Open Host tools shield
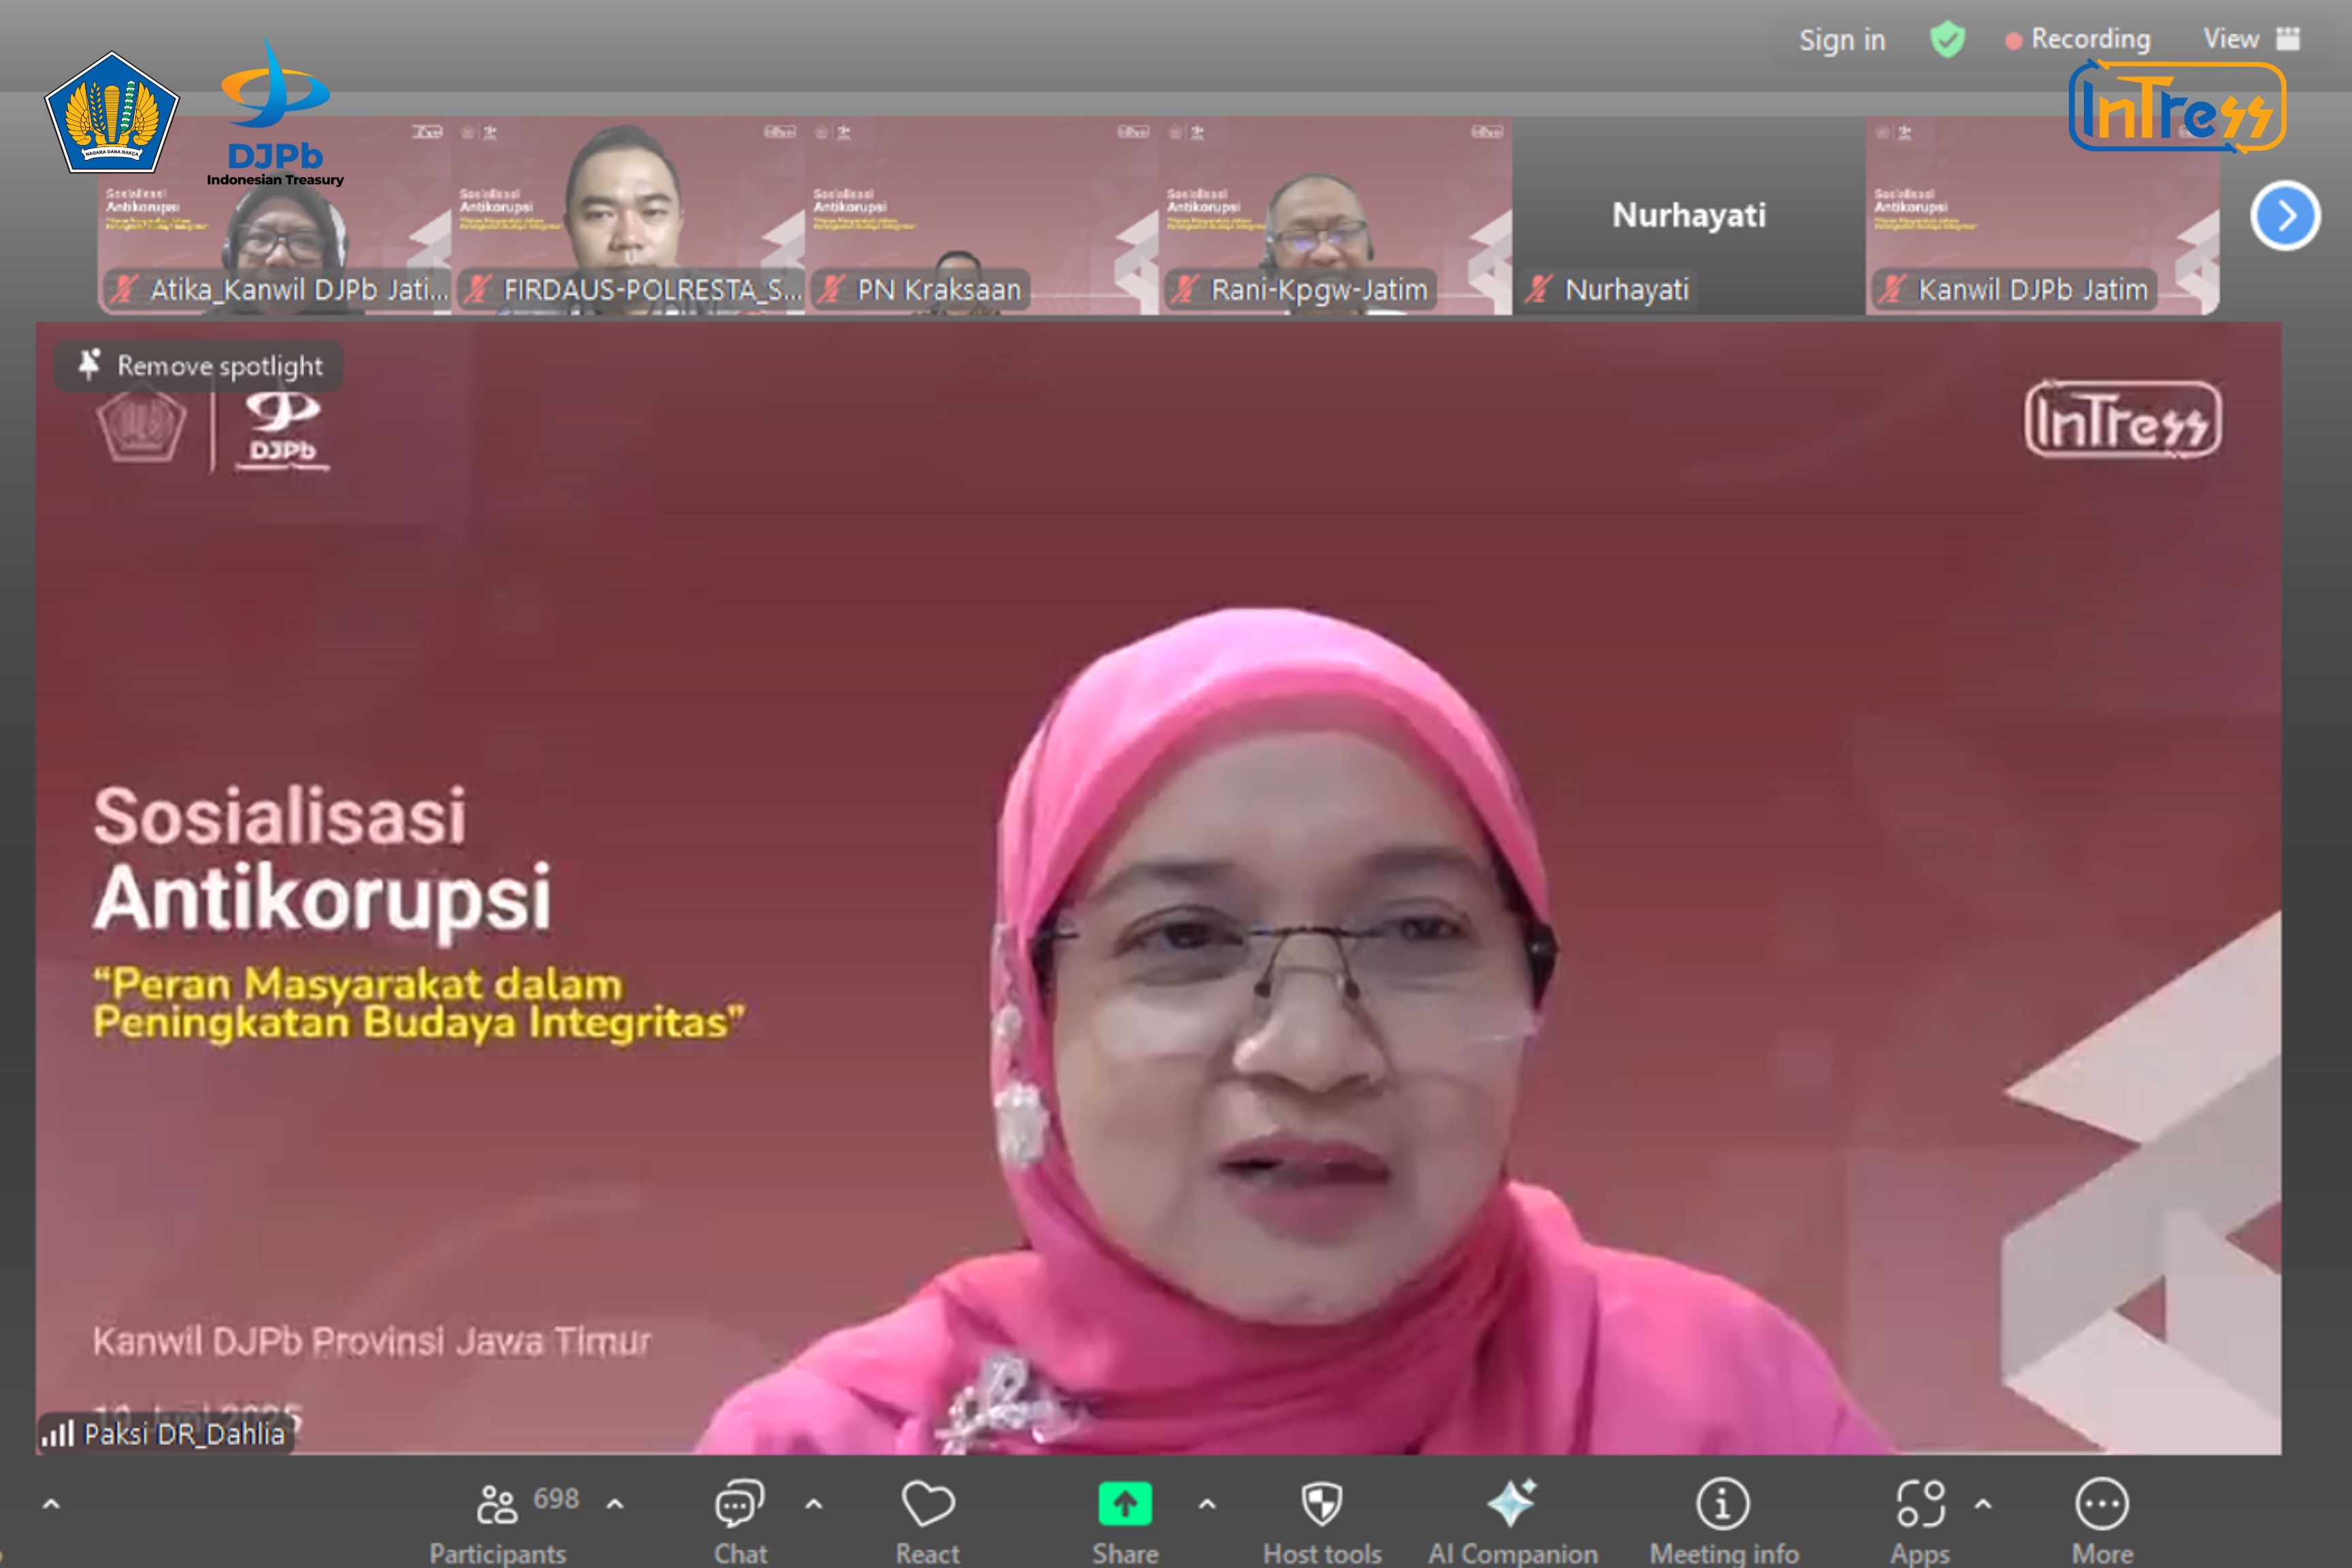 pyautogui.click(x=1322, y=1521)
